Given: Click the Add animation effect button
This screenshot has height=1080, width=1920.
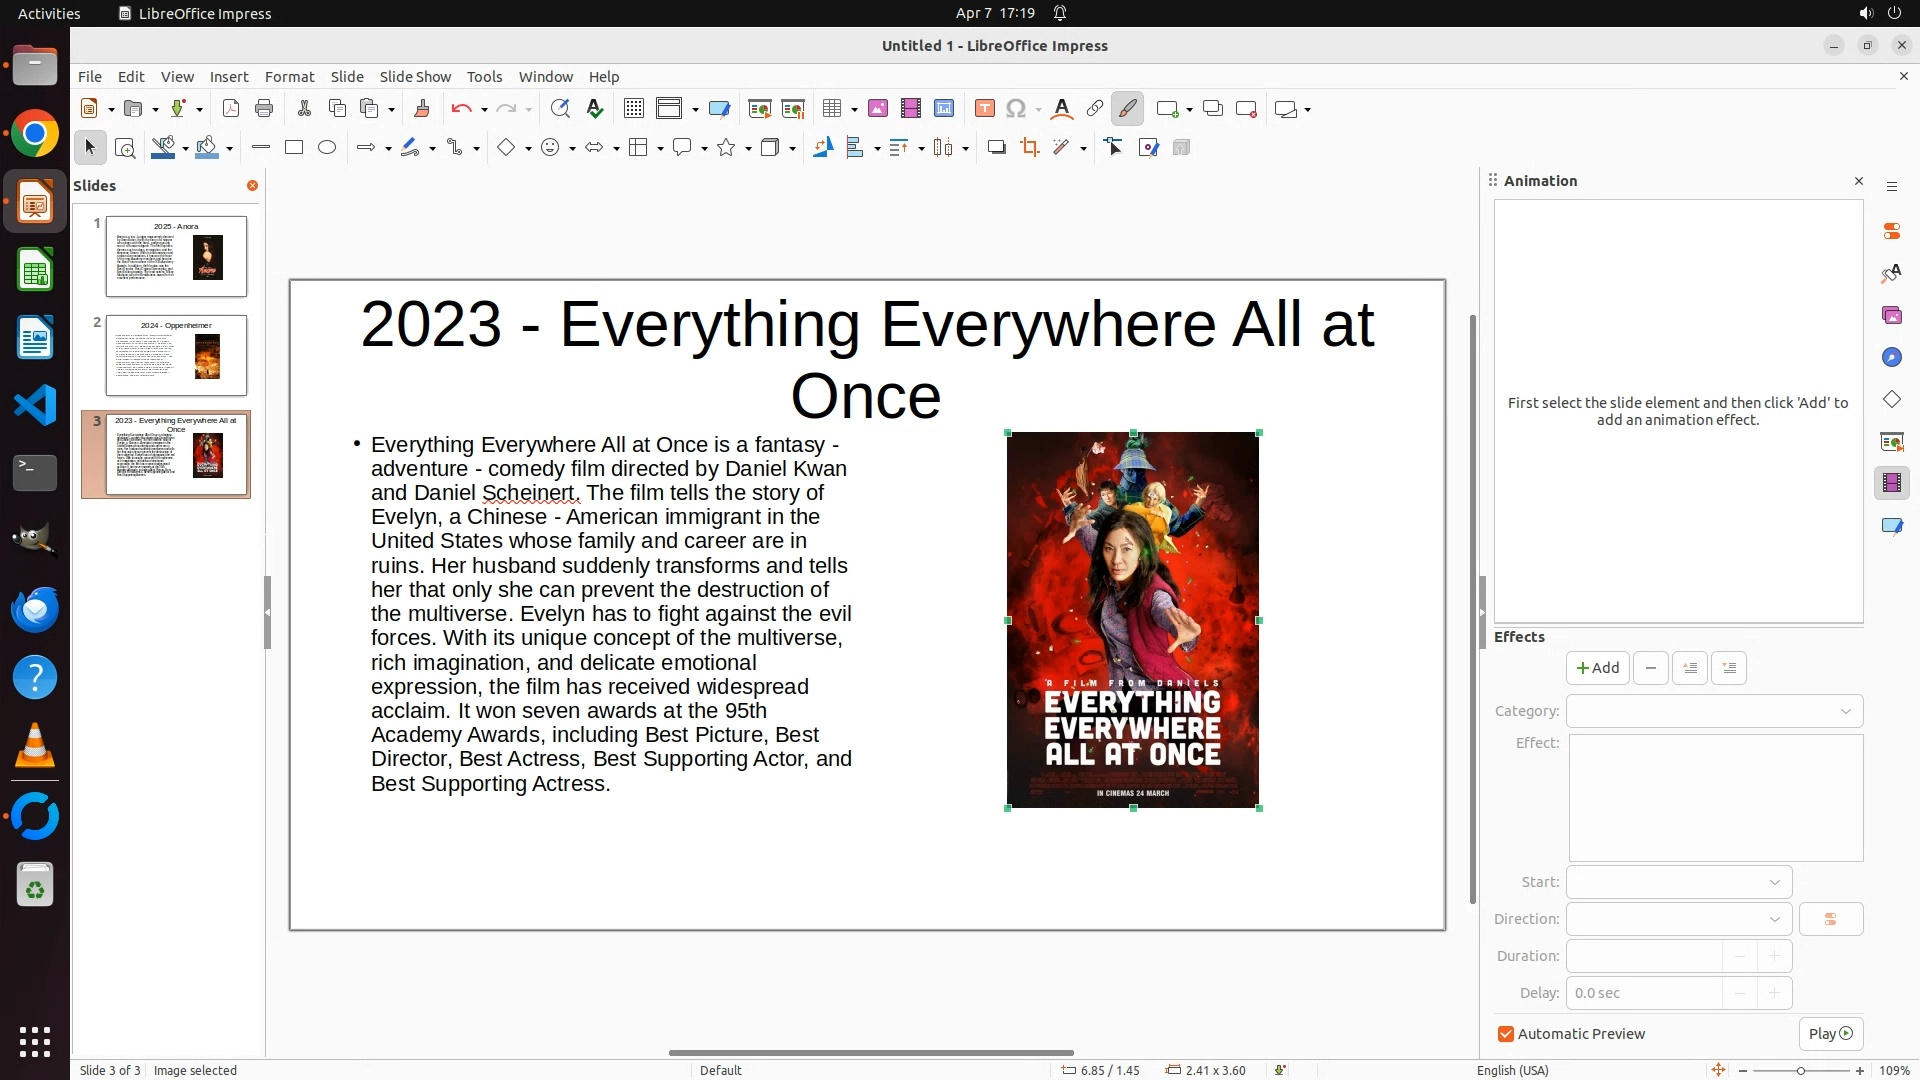Looking at the screenshot, I should [x=1597, y=668].
